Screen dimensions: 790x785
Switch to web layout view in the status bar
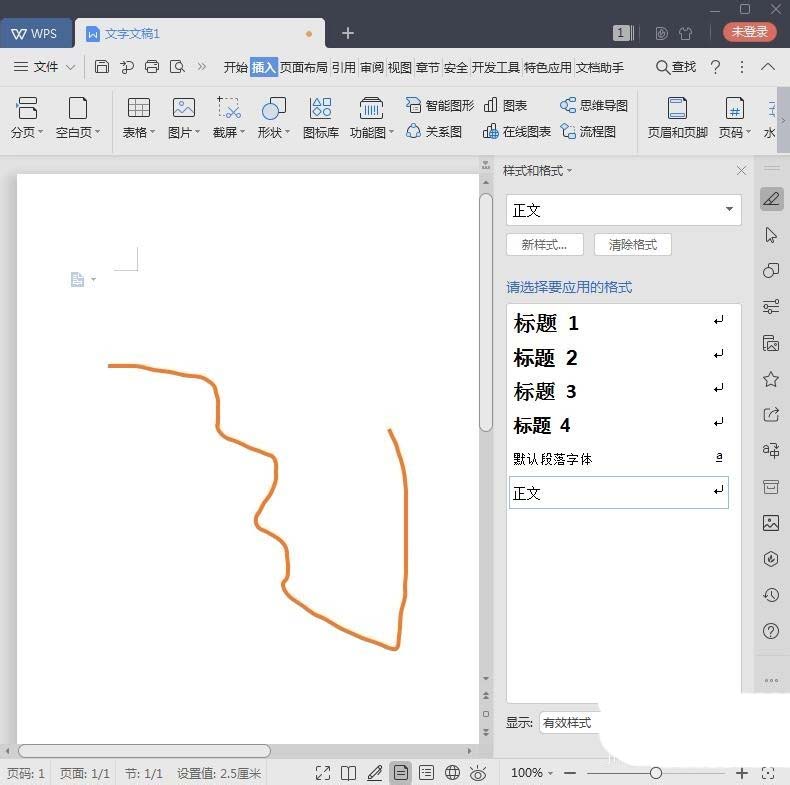(x=452, y=772)
